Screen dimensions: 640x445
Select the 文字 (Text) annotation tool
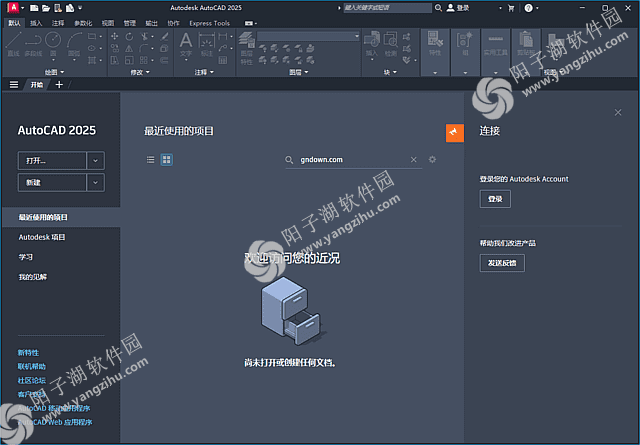pyautogui.click(x=186, y=44)
